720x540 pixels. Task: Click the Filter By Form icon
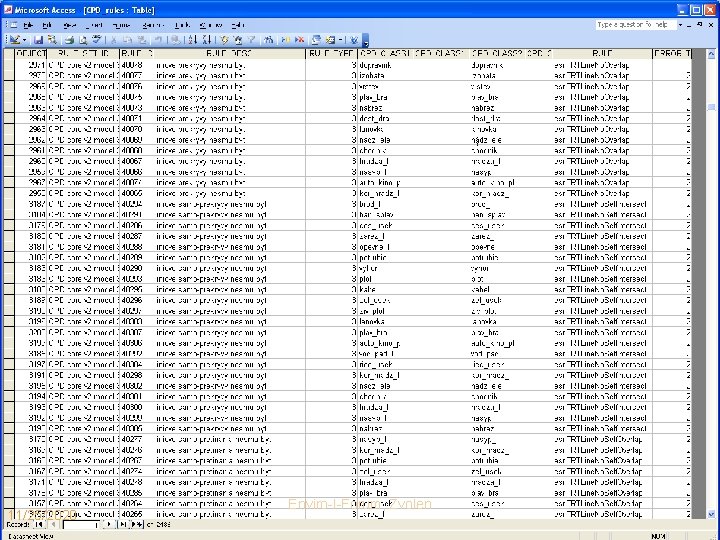coord(238,40)
